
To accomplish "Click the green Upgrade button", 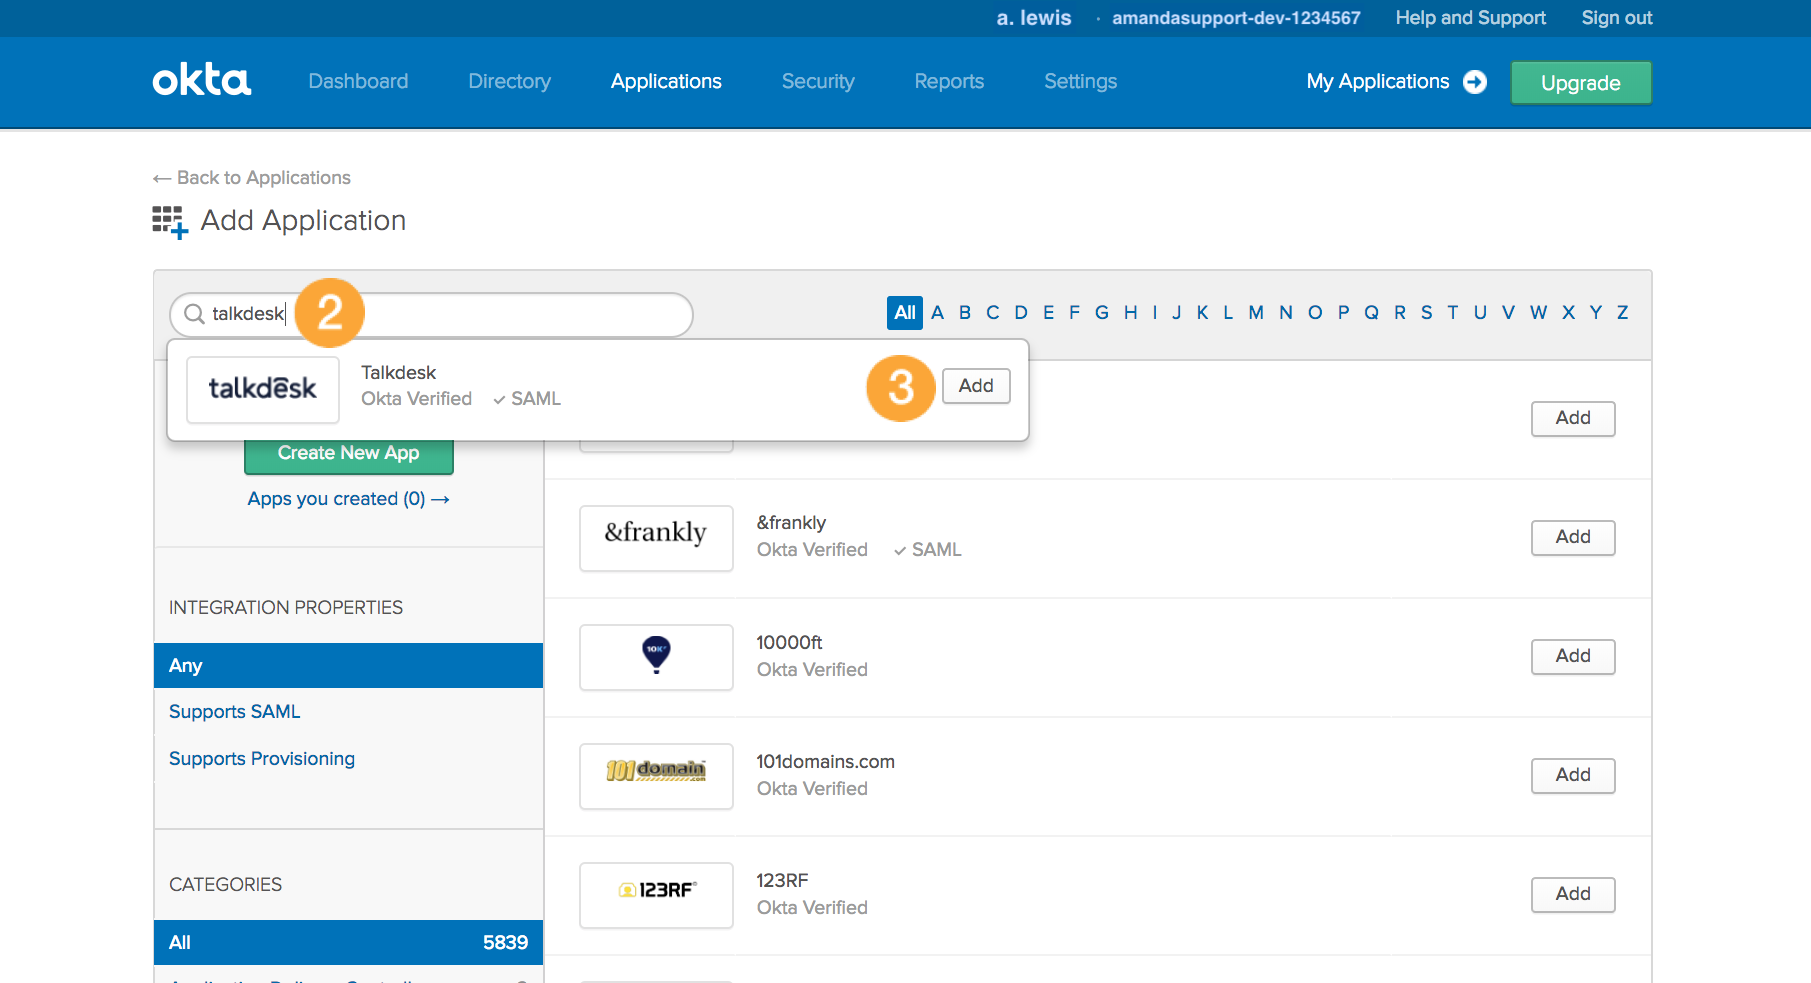I will [1580, 83].
